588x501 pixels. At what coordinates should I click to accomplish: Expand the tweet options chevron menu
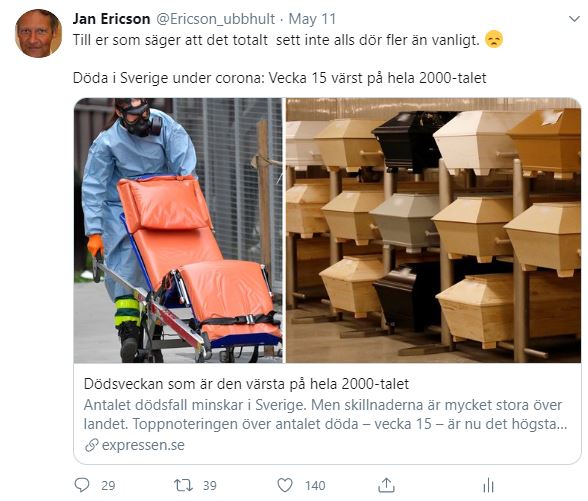pyautogui.click(x=574, y=19)
